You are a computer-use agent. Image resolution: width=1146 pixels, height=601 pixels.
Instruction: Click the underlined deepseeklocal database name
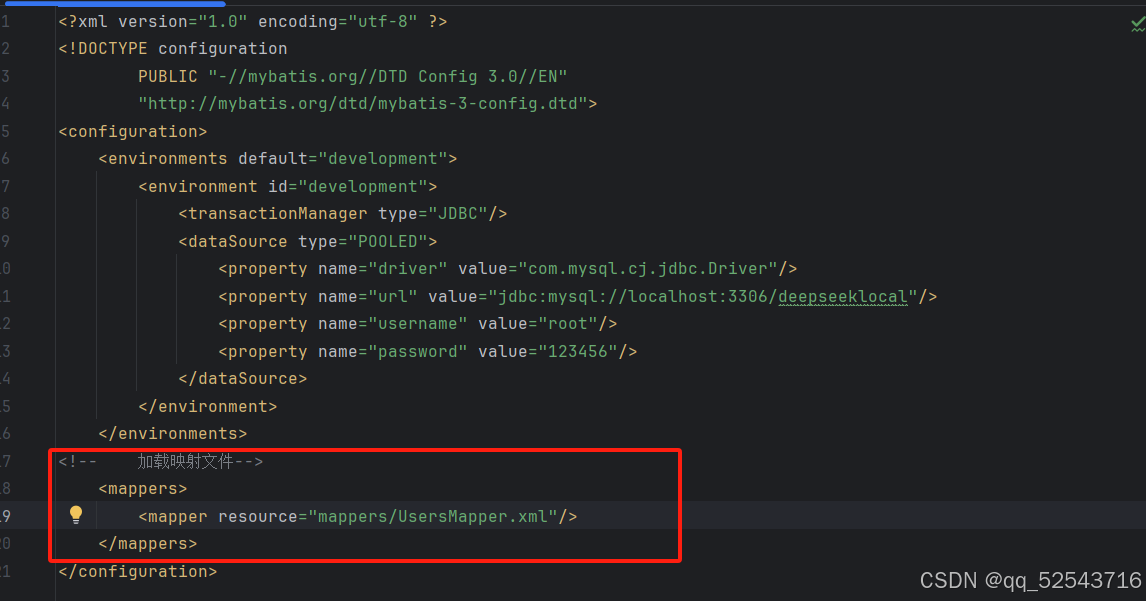coord(843,297)
